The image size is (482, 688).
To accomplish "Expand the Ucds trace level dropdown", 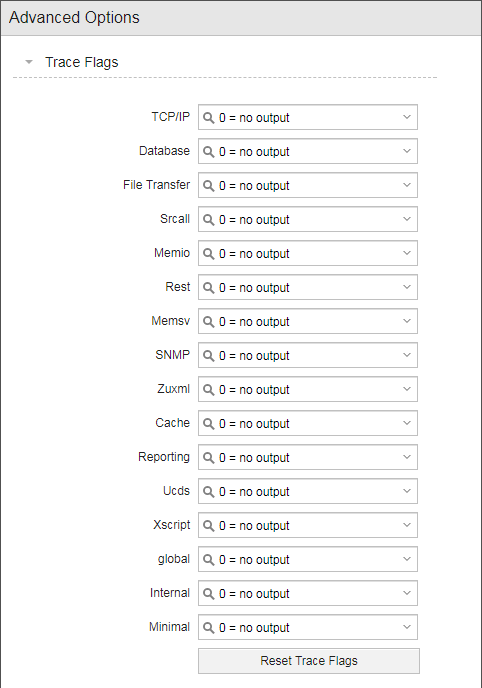I will 407,491.
